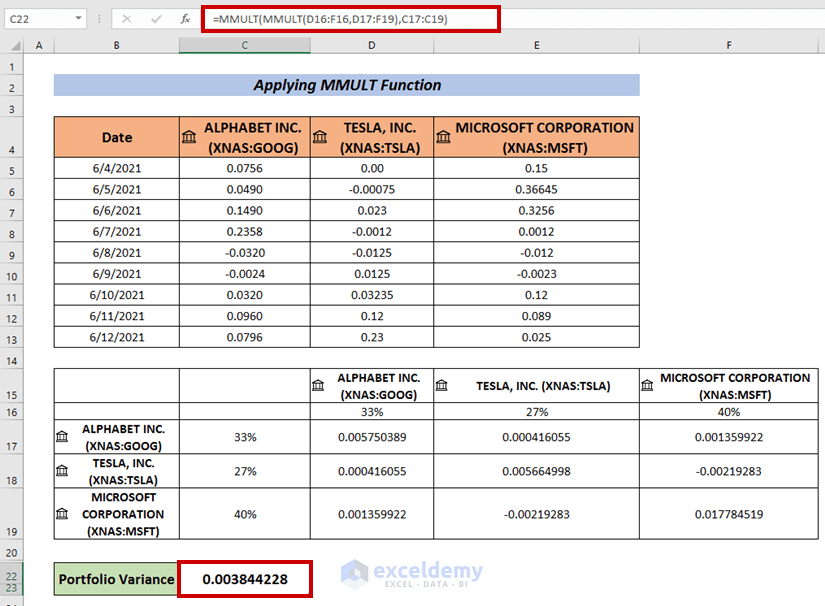
Task: Click weight cell 33% in column C
Action: point(245,437)
